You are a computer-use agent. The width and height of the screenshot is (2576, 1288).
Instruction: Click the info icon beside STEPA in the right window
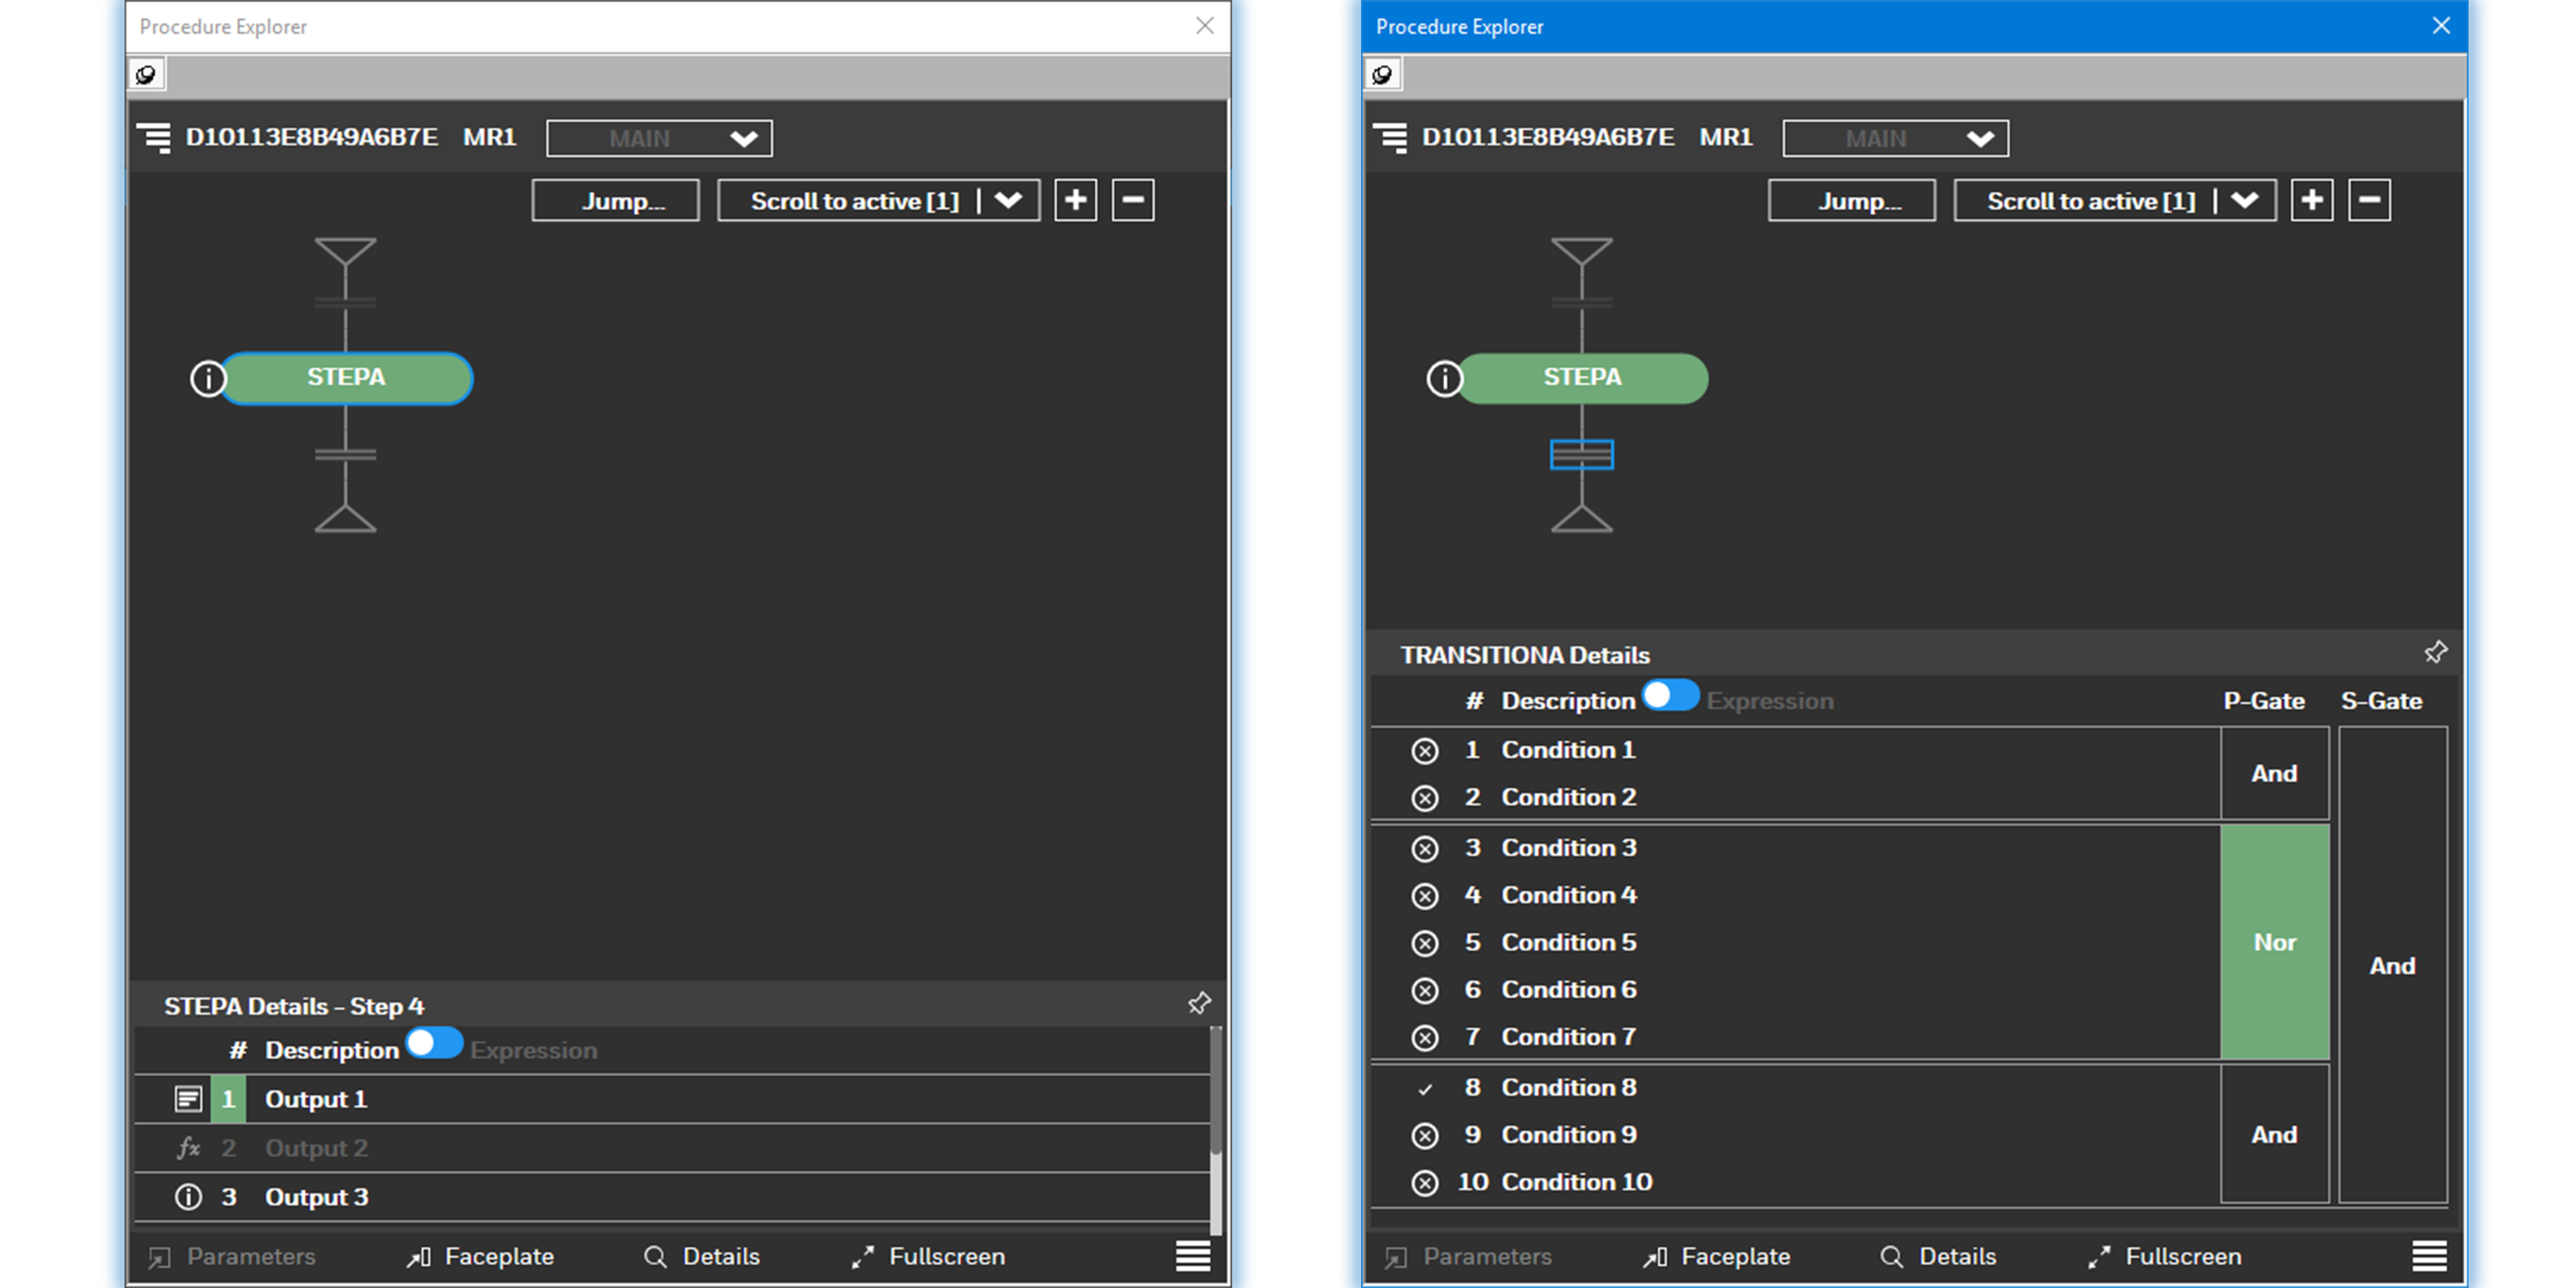[1444, 379]
